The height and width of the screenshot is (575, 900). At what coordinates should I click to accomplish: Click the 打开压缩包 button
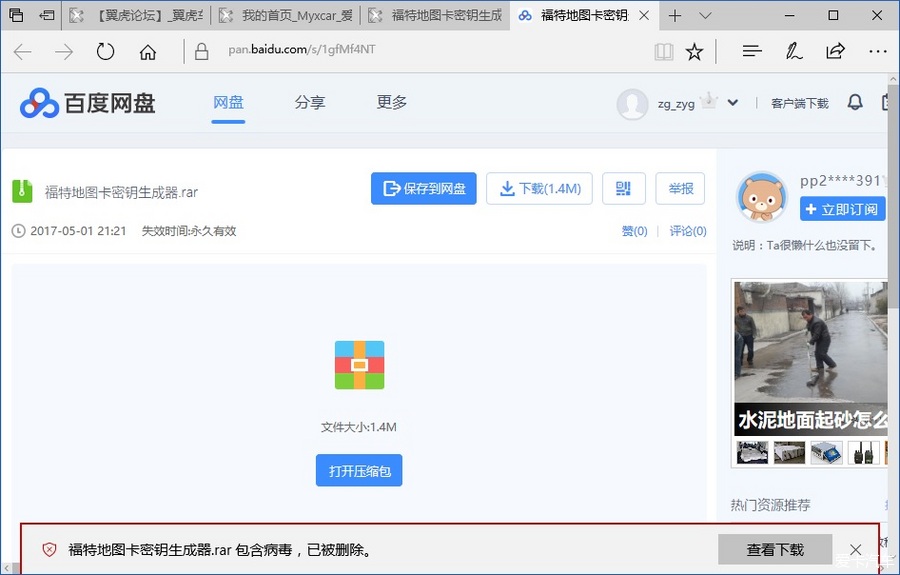(x=359, y=471)
